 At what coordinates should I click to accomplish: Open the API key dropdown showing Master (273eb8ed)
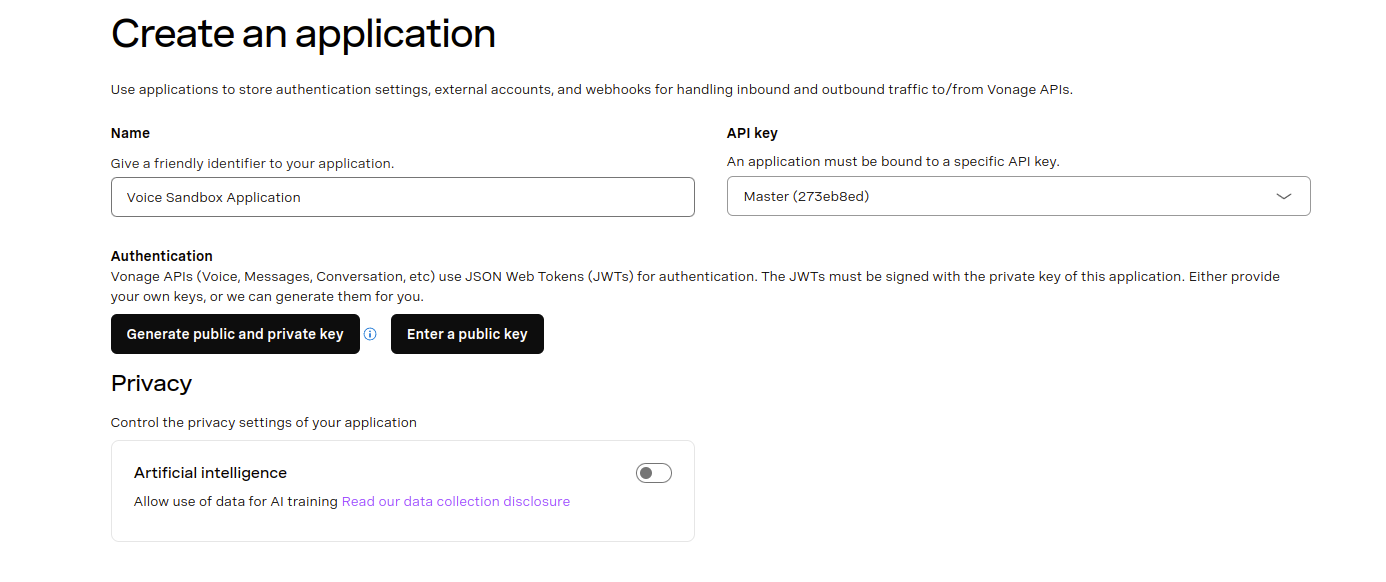tap(1018, 196)
